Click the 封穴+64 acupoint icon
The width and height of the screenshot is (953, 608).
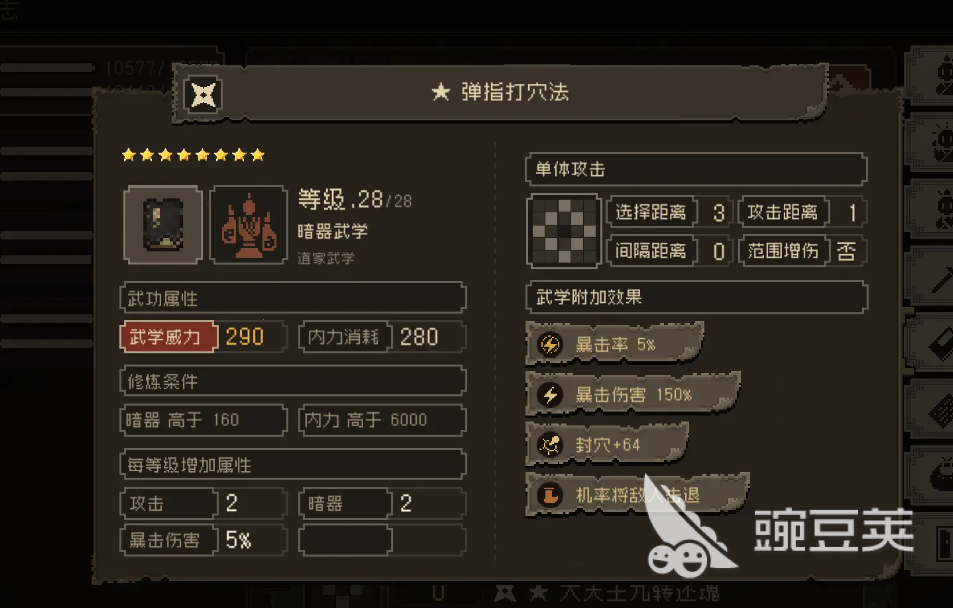pos(550,444)
